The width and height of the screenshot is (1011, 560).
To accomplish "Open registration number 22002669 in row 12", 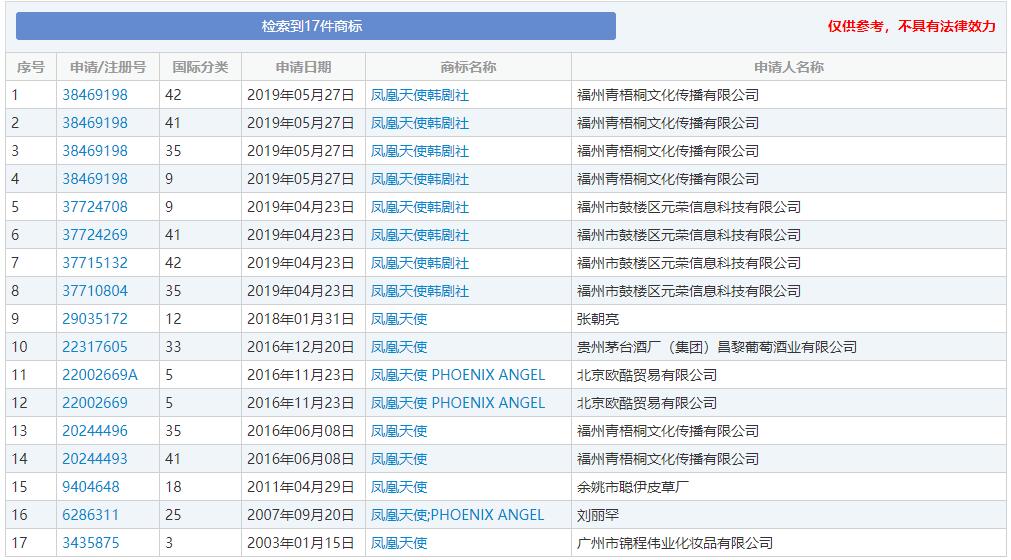I will (95, 403).
